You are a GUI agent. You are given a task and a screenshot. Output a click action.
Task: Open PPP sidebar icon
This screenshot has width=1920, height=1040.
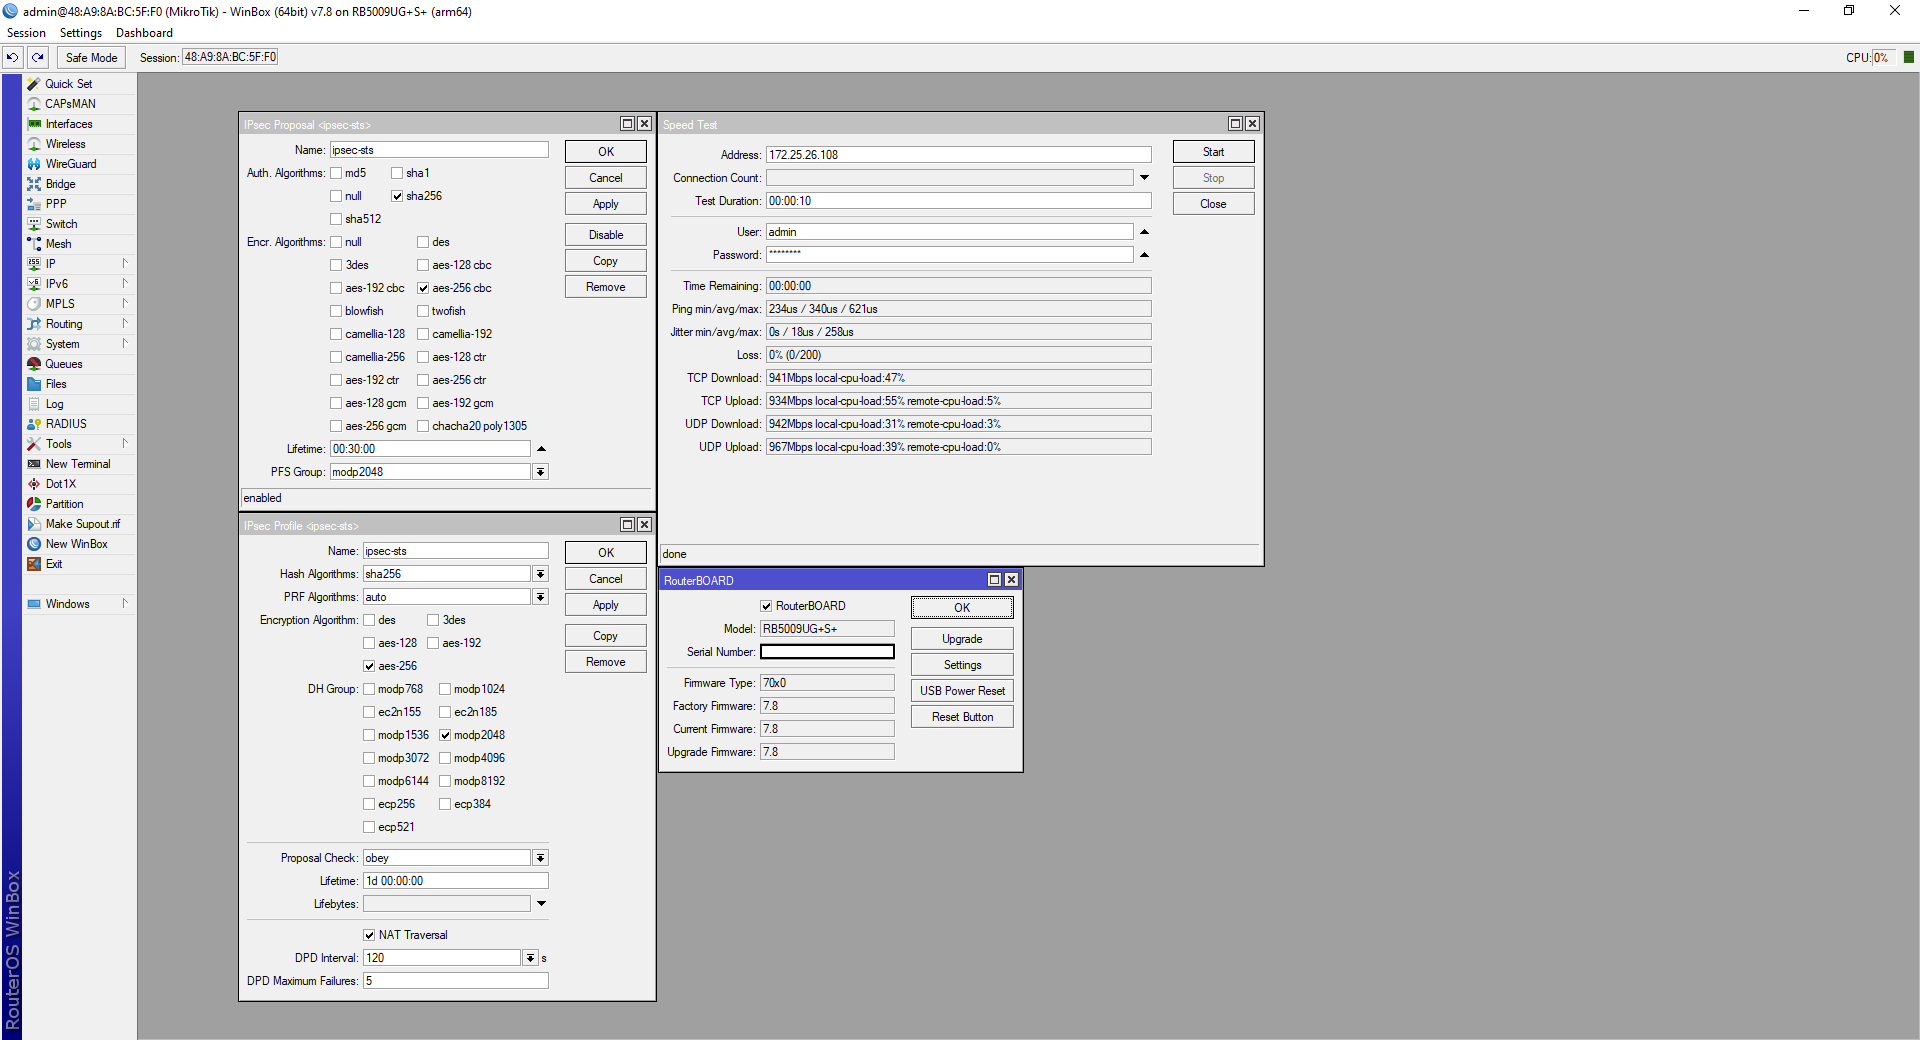(34, 204)
